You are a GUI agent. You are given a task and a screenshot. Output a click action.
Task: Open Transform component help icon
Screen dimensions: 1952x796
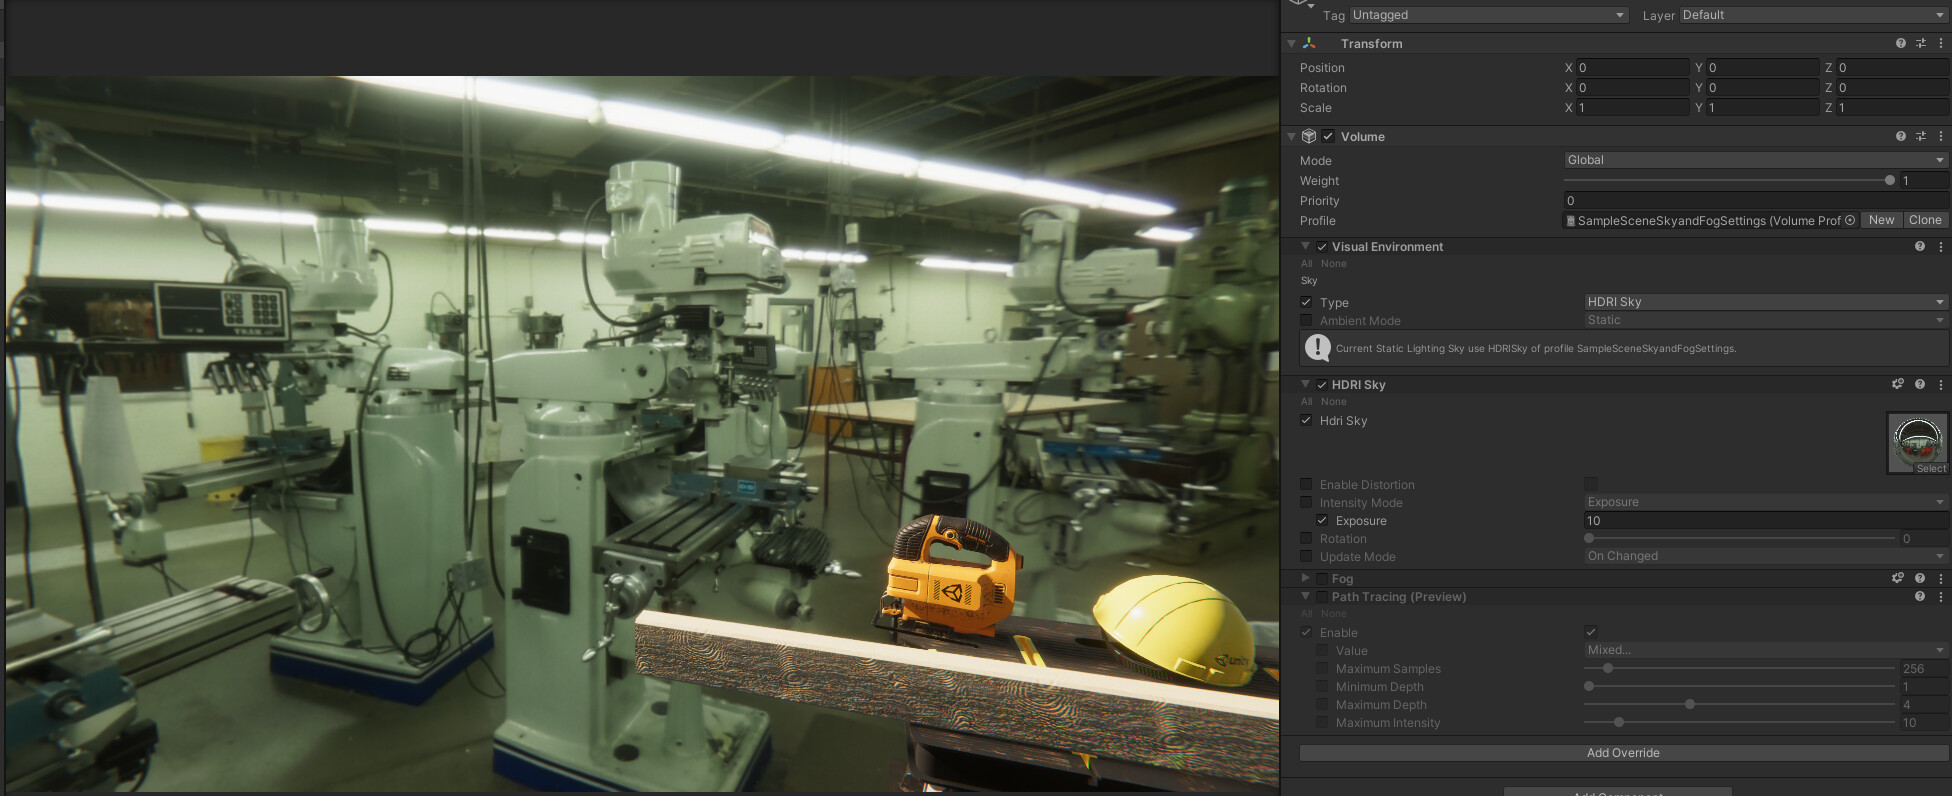pos(1900,44)
